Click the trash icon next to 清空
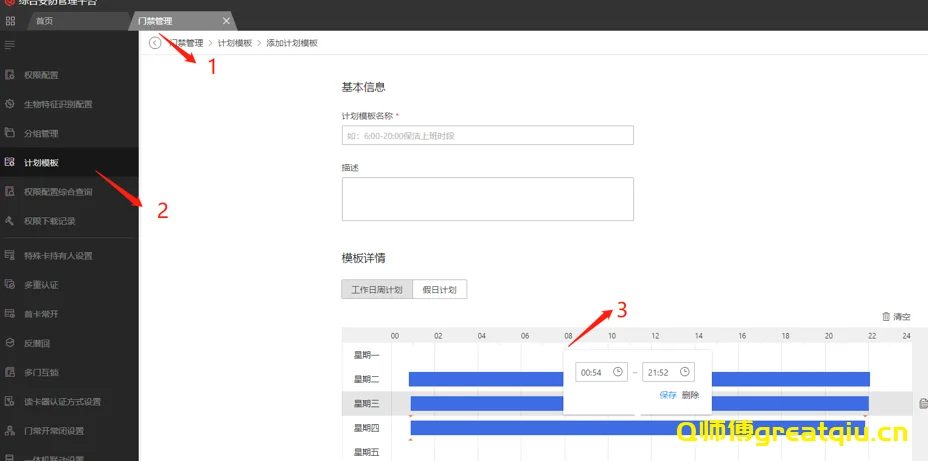 pos(886,316)
